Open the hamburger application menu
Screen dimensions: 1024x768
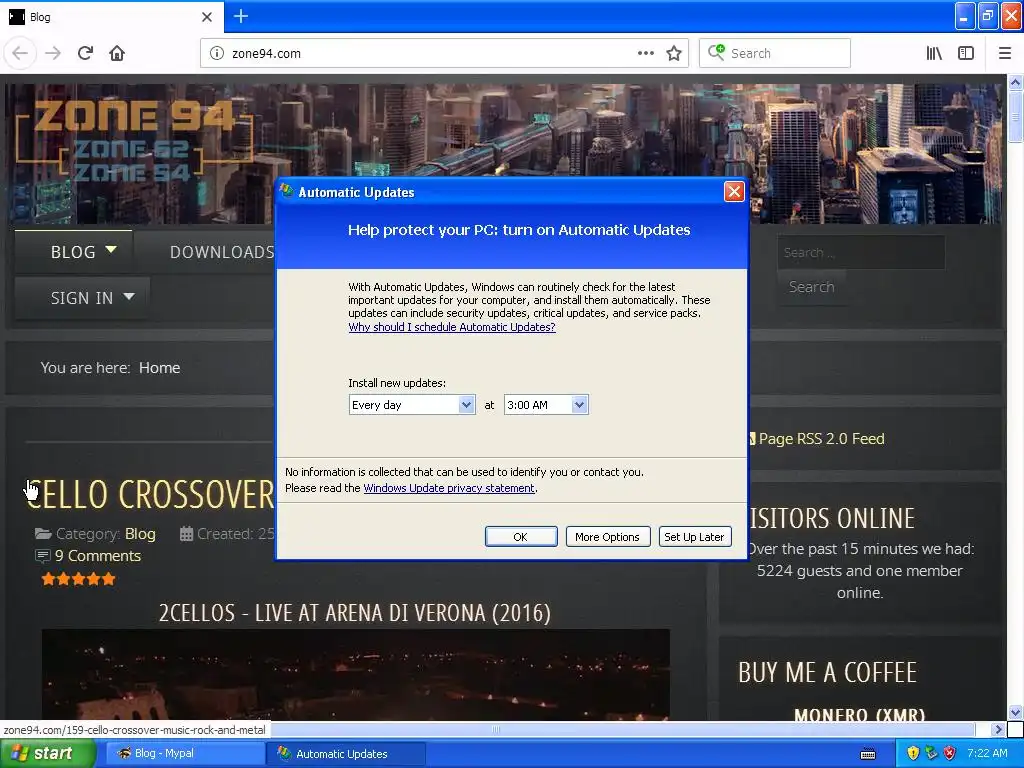tap(1004, 53)
